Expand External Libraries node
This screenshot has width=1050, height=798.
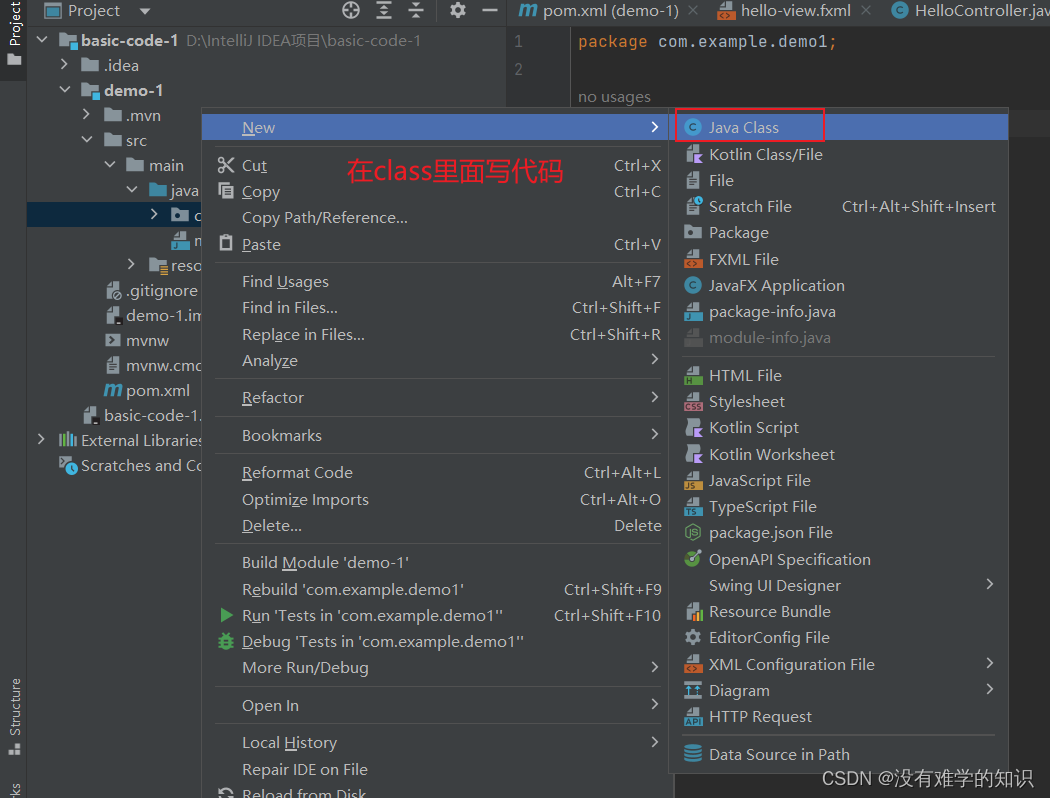pos(42,440)
